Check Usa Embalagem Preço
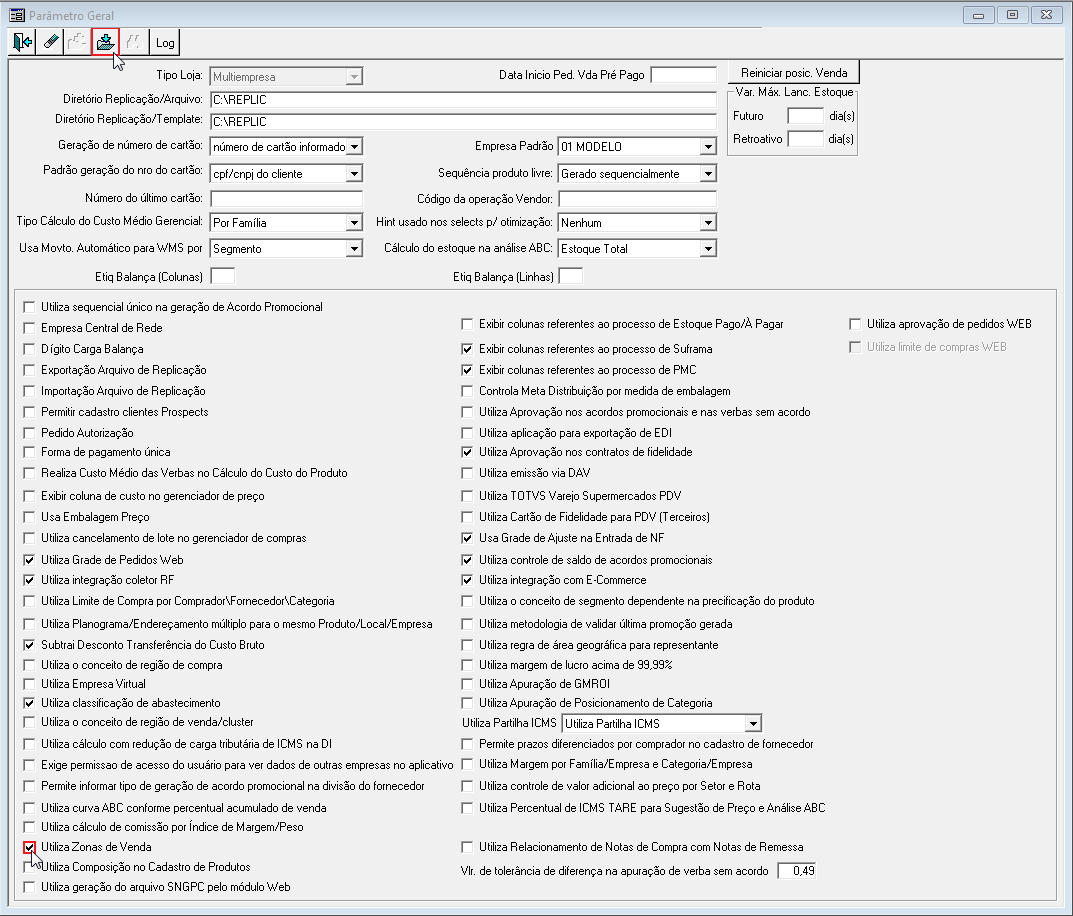Viewport: 1073px width, 916px height. 29,517
